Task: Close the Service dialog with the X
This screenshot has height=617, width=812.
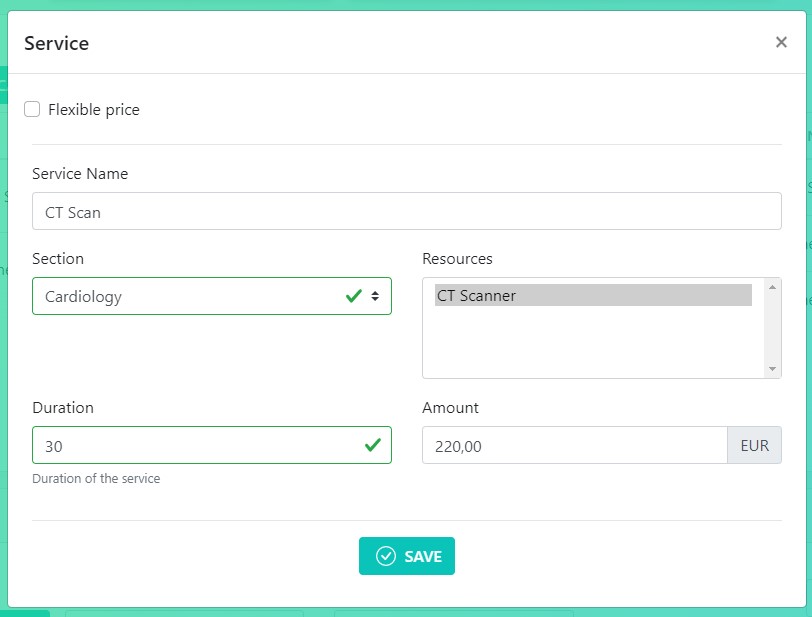Action: [781, 43]
